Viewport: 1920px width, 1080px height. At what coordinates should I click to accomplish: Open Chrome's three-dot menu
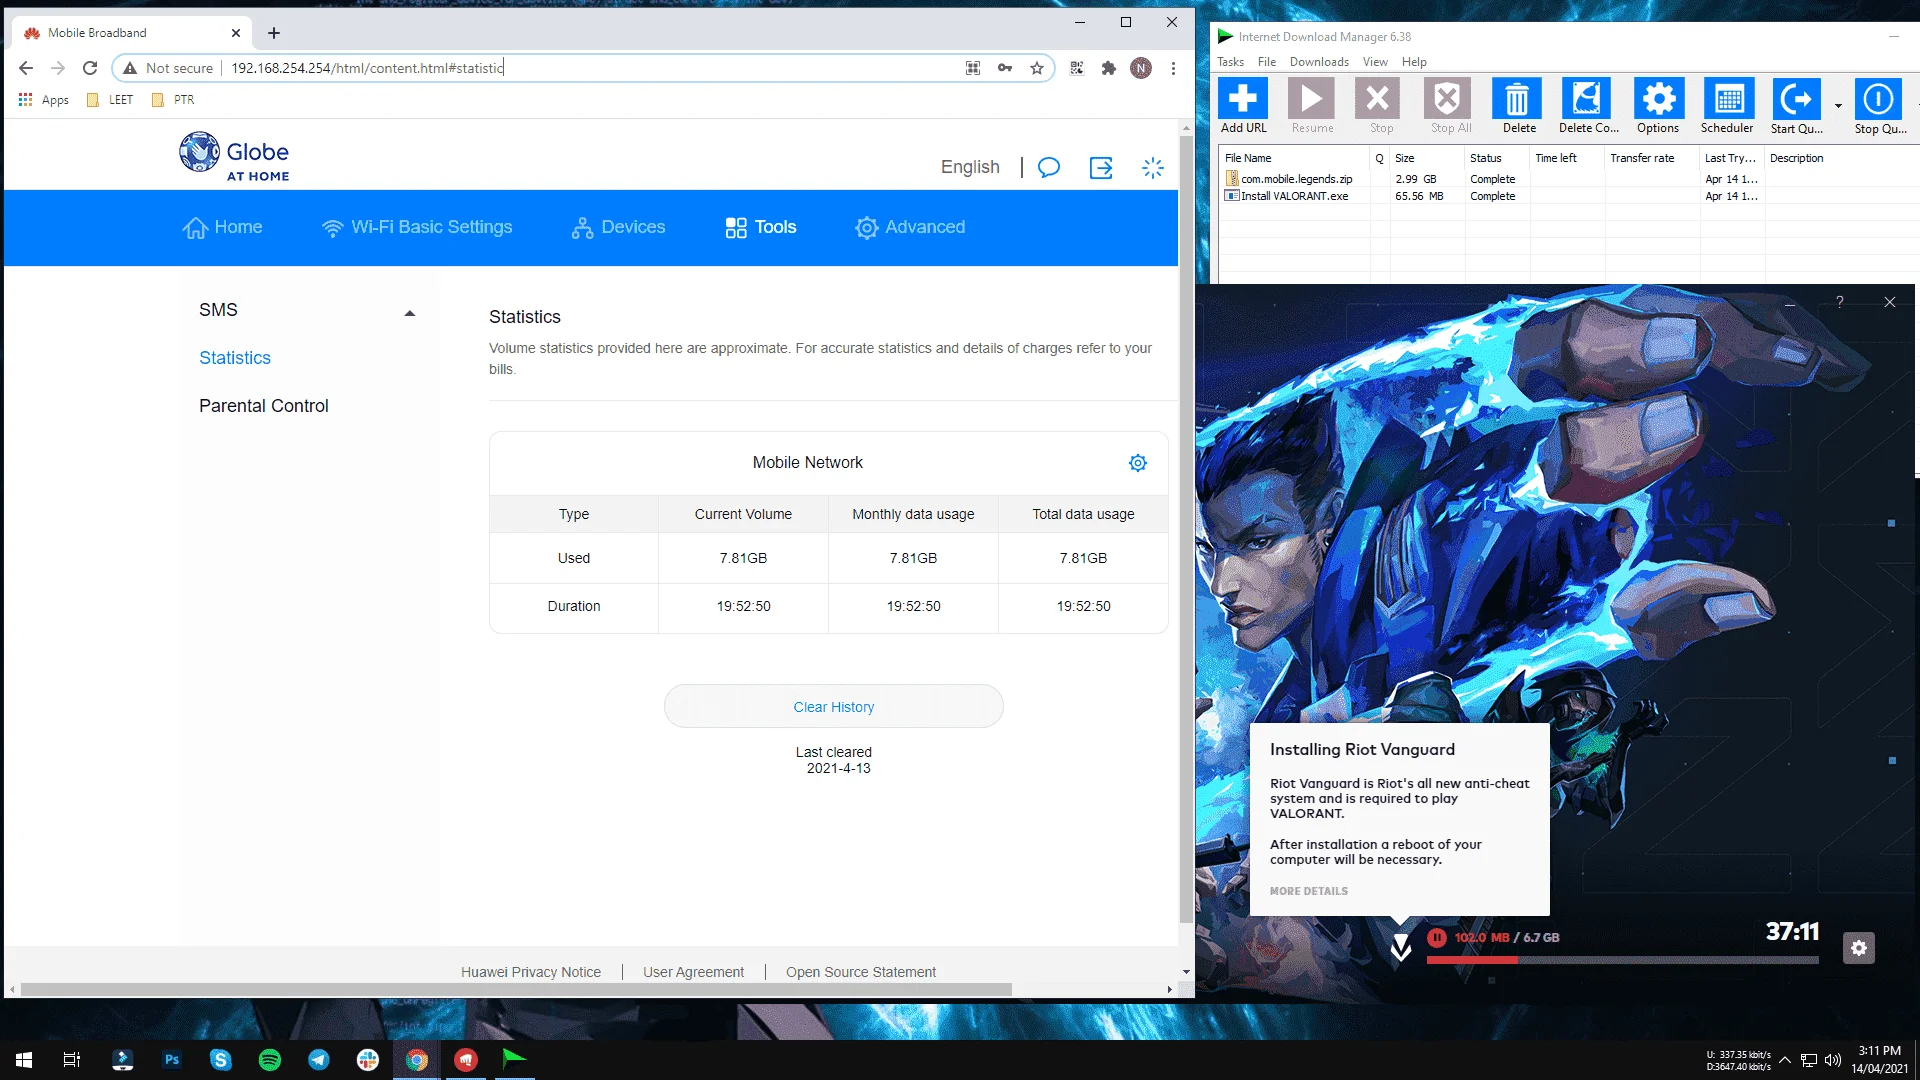click(1173, 68)
